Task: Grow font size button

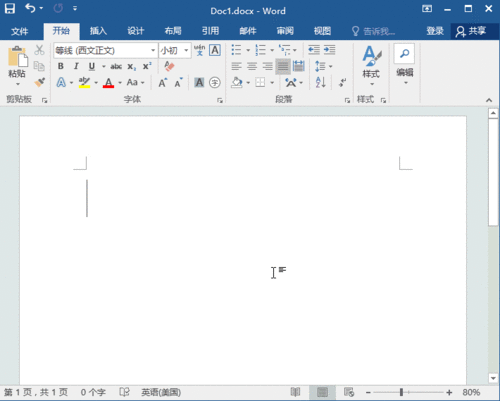Action: tap(163, 82)
